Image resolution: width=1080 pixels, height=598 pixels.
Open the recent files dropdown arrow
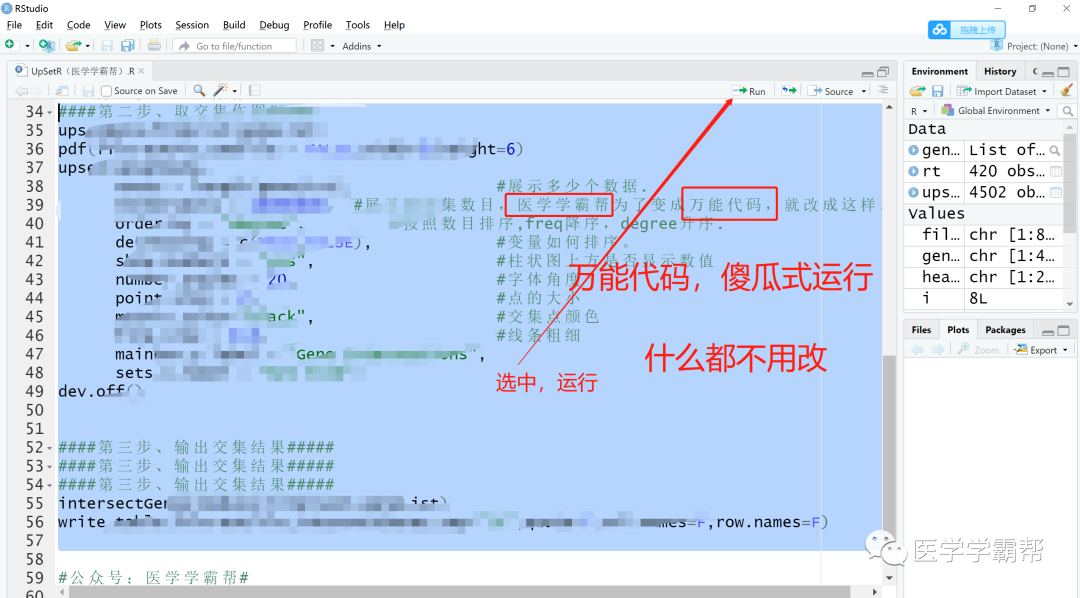[x=87, y=46]
